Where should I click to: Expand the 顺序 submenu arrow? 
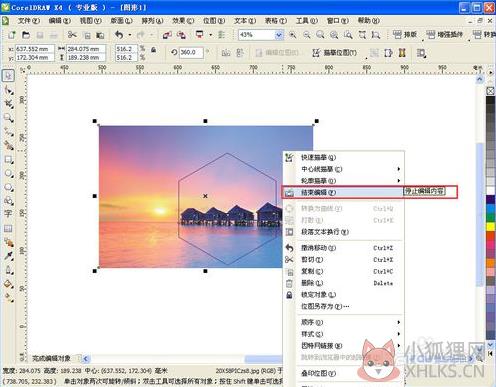pos(399,322)
